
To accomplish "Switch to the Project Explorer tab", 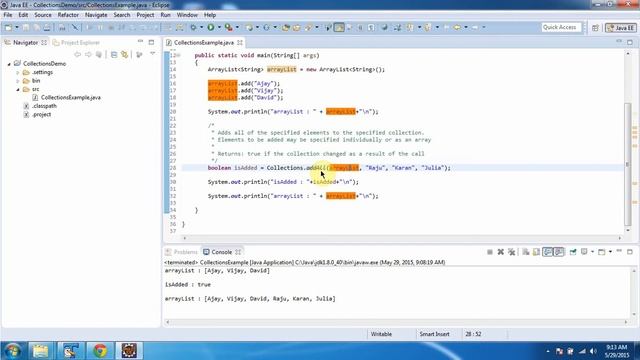I will pyautogui.click(x=76, y=42).
